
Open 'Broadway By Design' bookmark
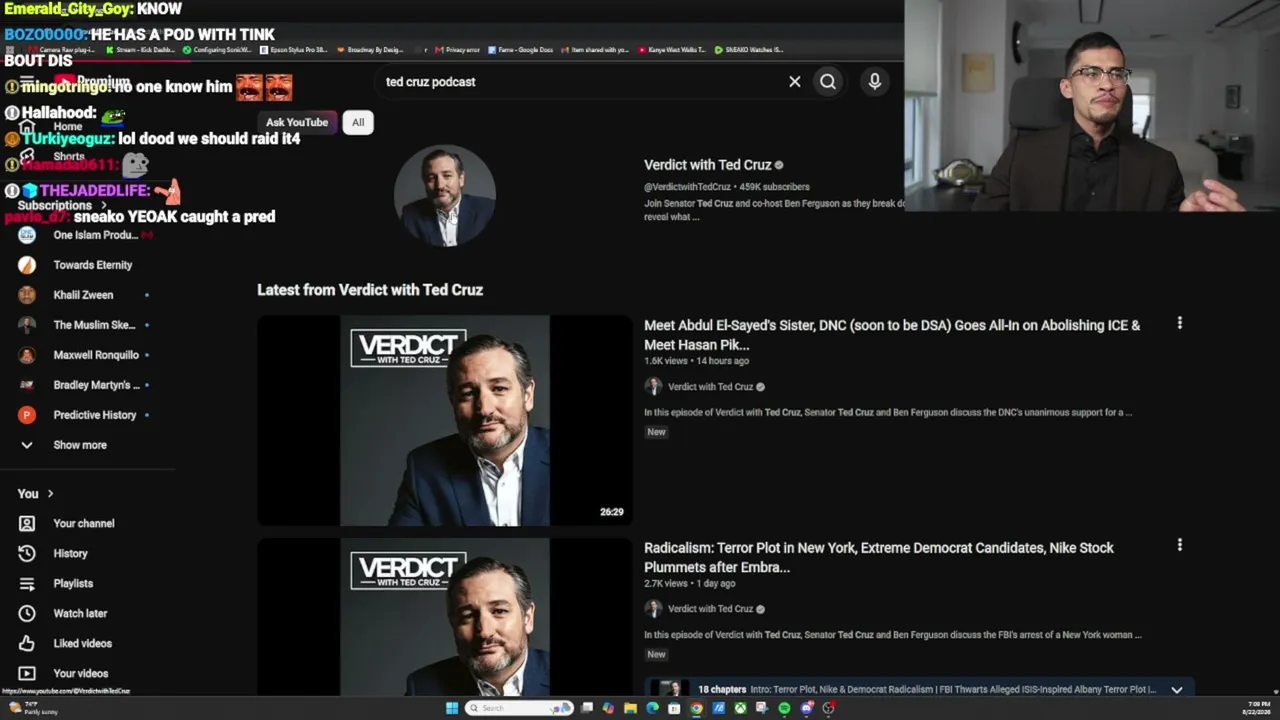[370, 50]
